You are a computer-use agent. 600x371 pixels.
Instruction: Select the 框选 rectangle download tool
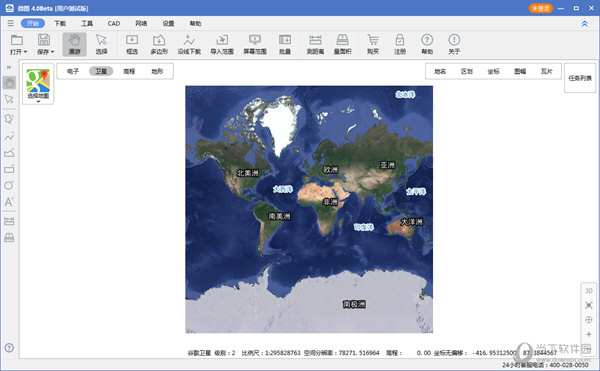(x=132, y=44)
